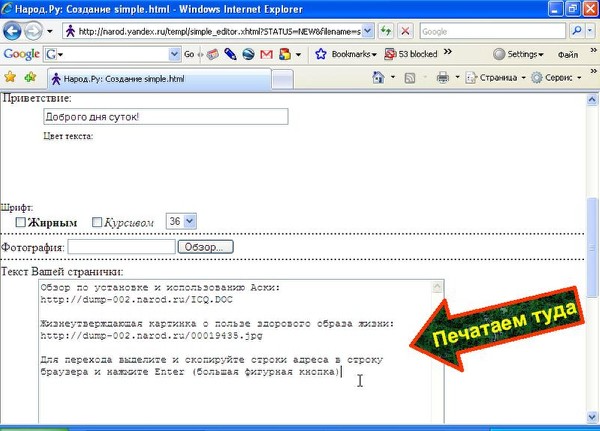Screen dimensions: 600x431
Task: Click the browser Back arrow button
Action: tap(12, 31)
